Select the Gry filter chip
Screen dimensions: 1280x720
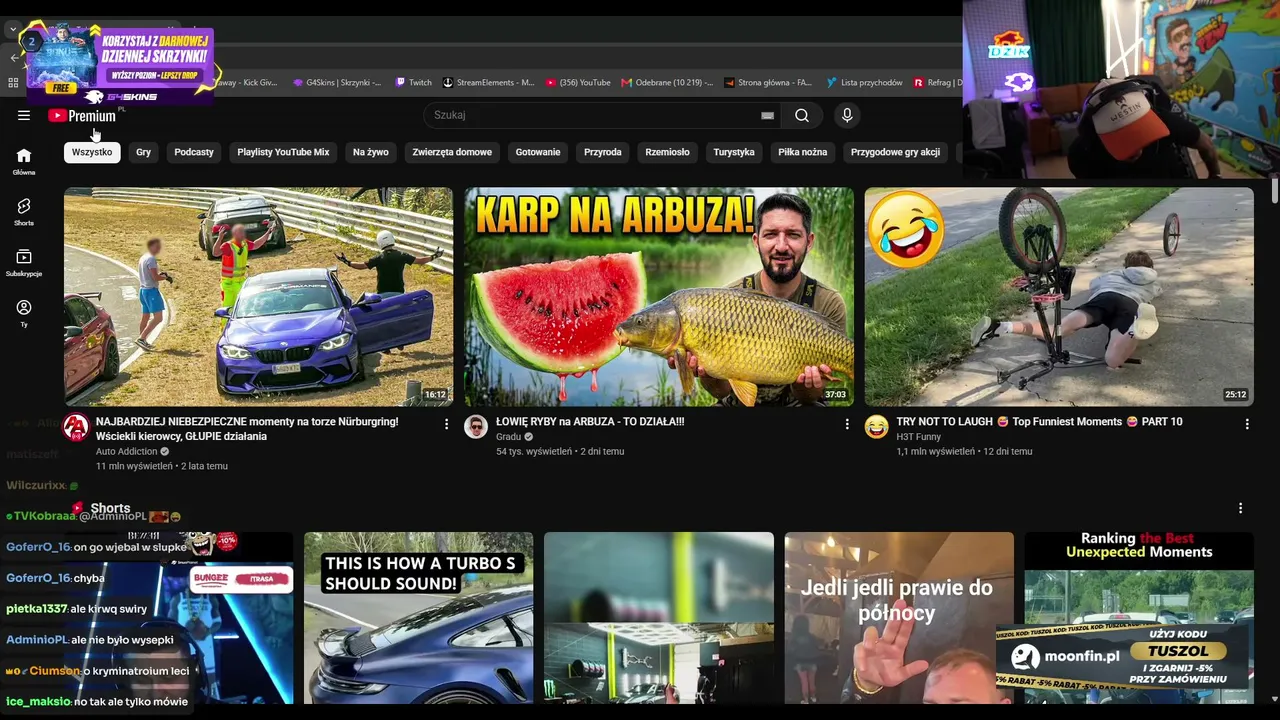pyautogui.click(x=144, y=152)
